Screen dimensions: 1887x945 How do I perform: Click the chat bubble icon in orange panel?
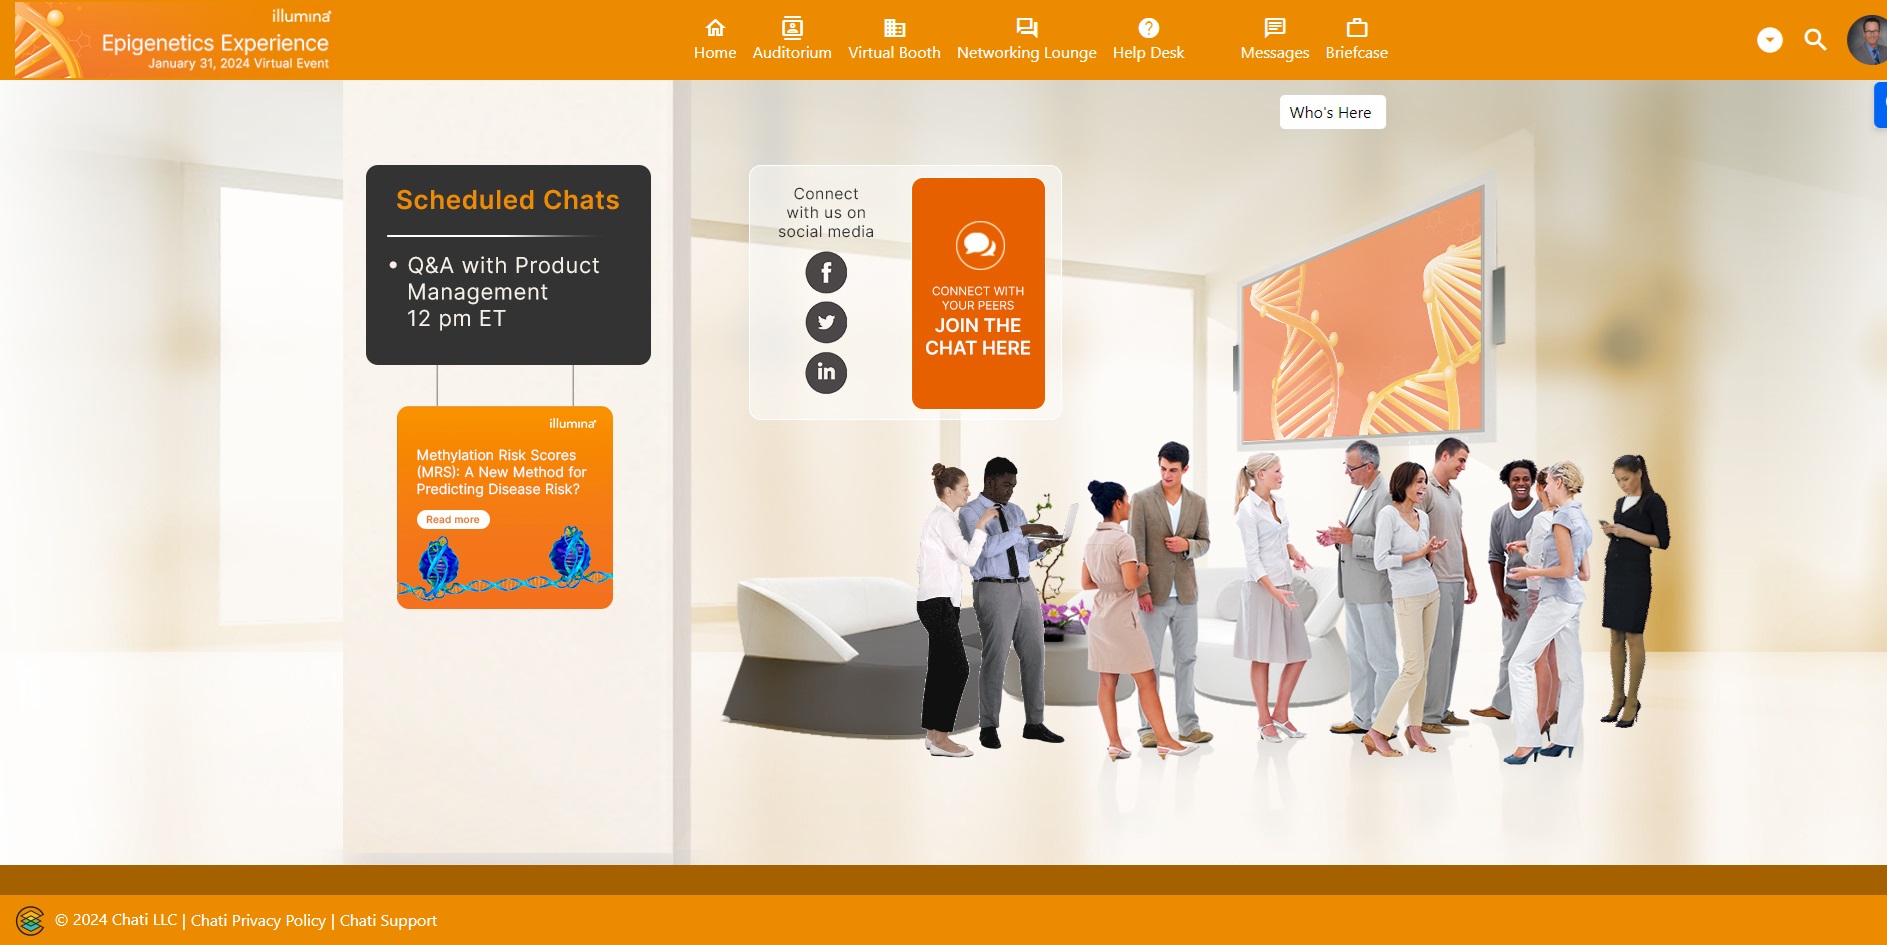click(980, 245)
